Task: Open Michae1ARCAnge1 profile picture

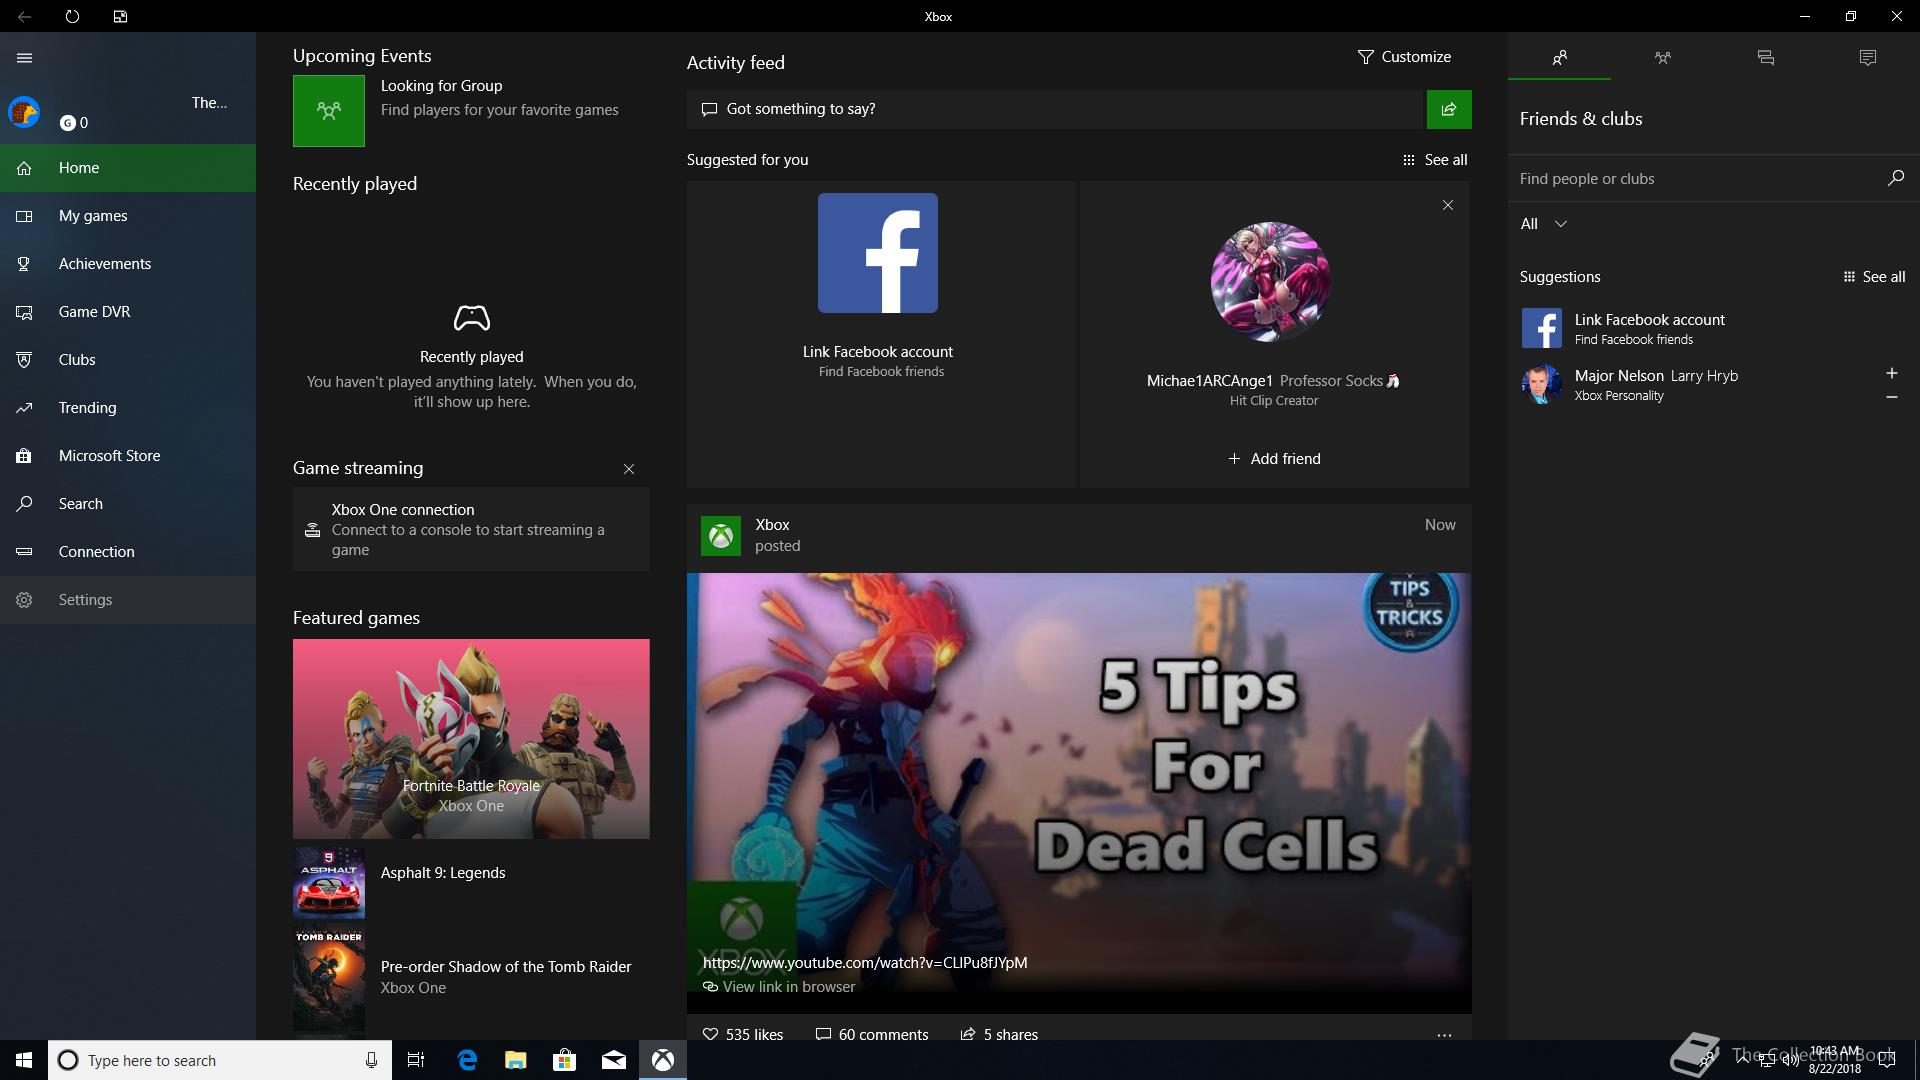Action: [x=1270, y=282]
